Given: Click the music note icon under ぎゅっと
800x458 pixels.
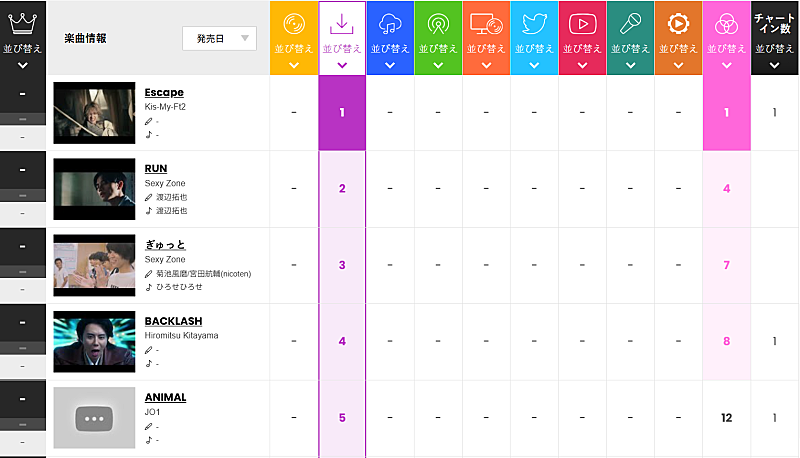Looking at the screenshot, I should click(x=148, y=287).
